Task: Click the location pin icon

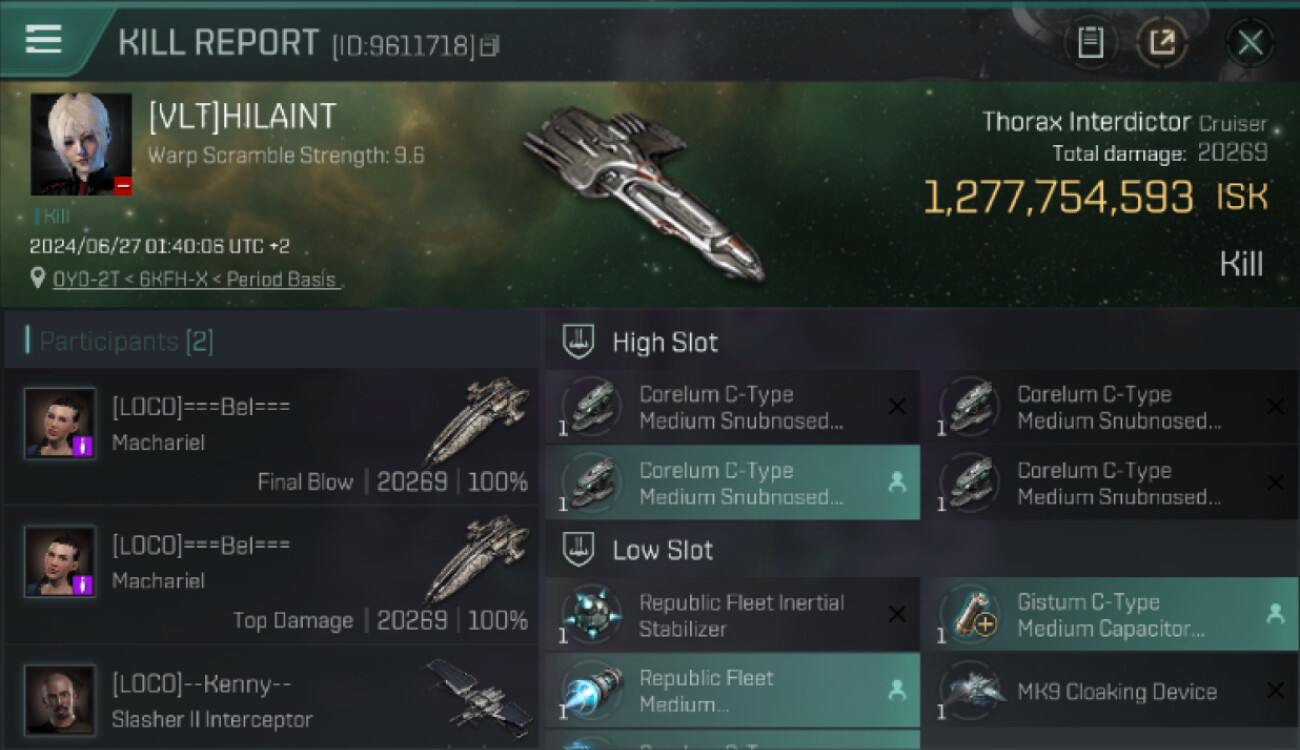Action: pyautogui.click(x=38, y=278)
